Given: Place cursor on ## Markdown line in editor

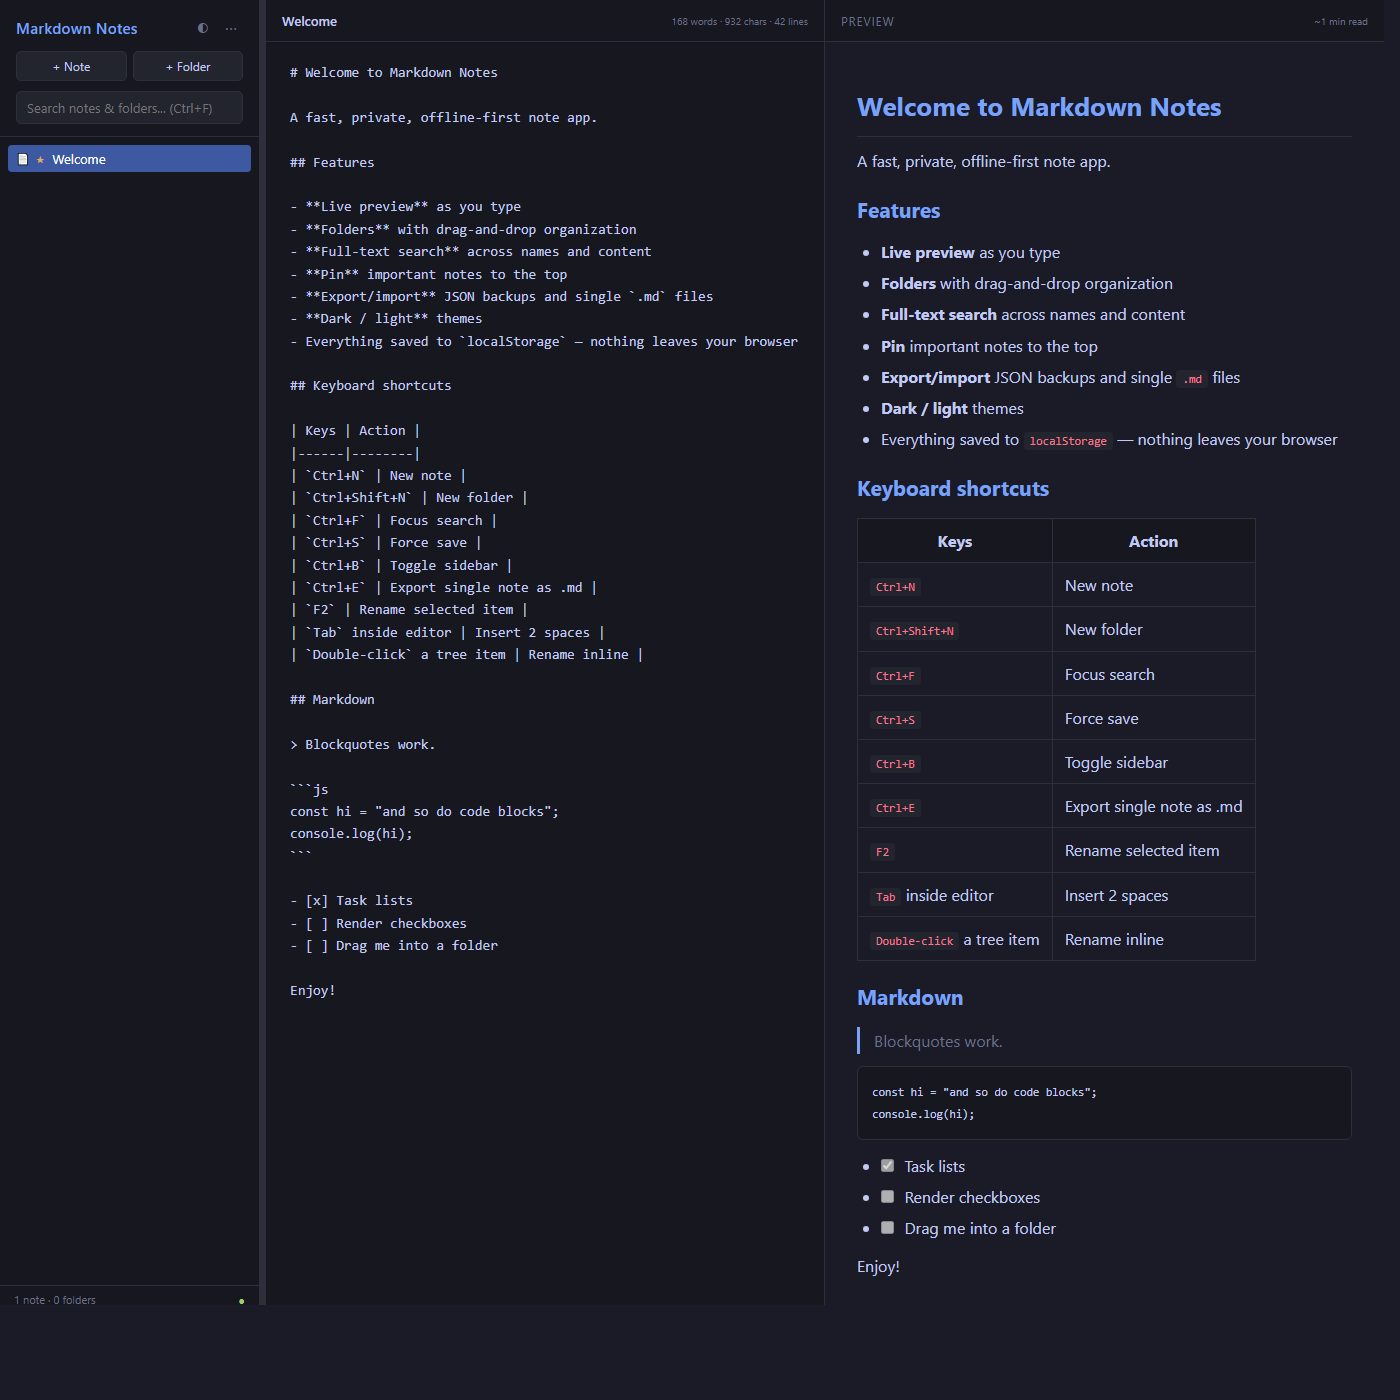Looking at the screenshot, I should (332, 699).
